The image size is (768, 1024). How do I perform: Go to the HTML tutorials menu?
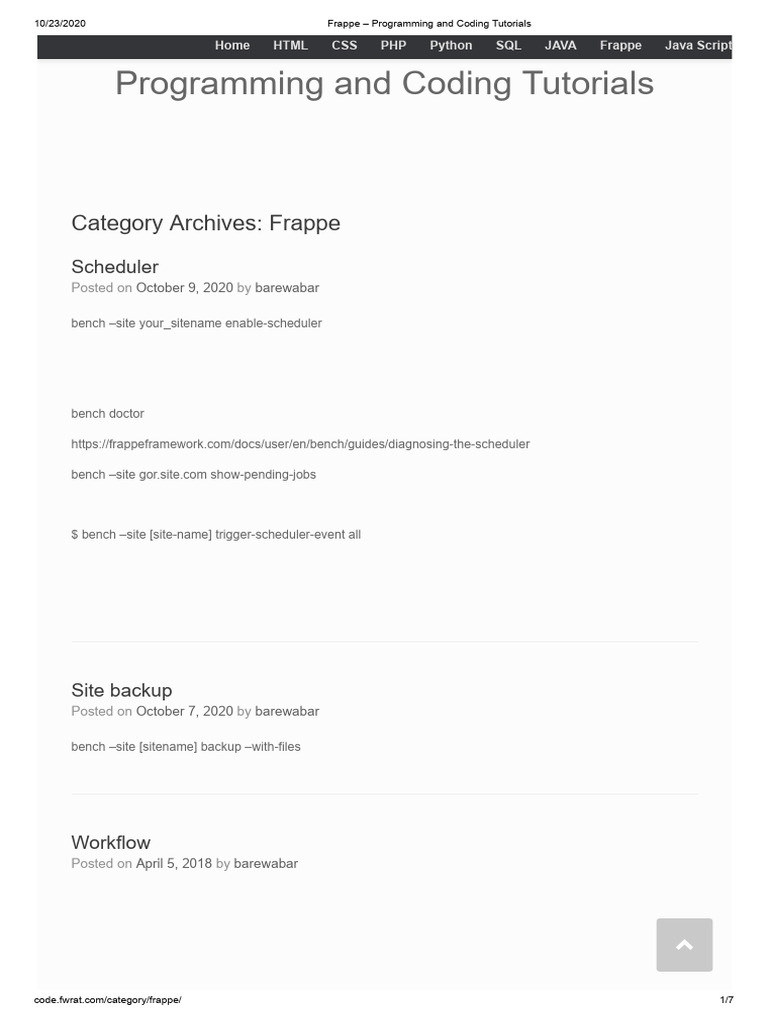(290, 45)
